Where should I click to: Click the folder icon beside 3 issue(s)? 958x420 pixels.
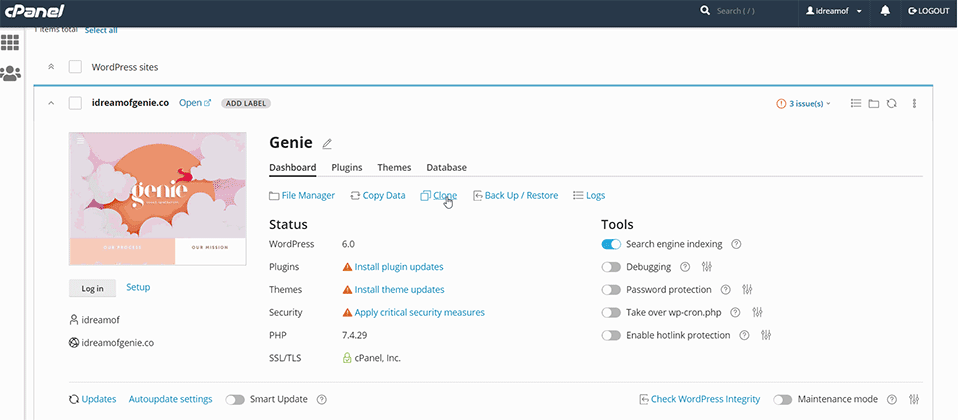pyautogui.click(x=874, y=103)
